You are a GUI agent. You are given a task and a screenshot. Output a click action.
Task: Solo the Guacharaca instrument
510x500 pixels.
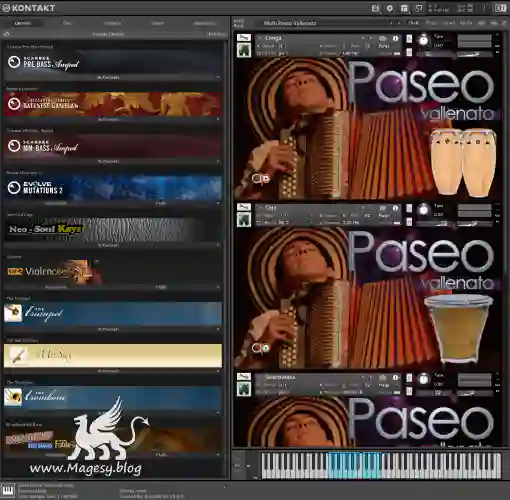pos(409,378)
